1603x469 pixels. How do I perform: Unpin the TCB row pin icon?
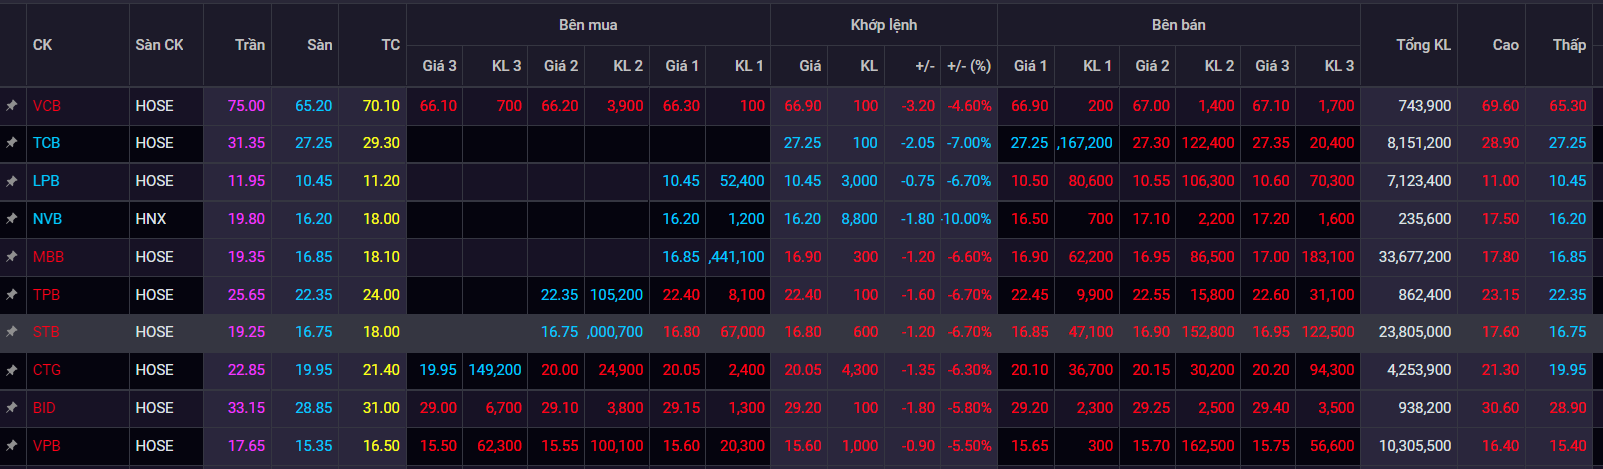tap(12, 143)
